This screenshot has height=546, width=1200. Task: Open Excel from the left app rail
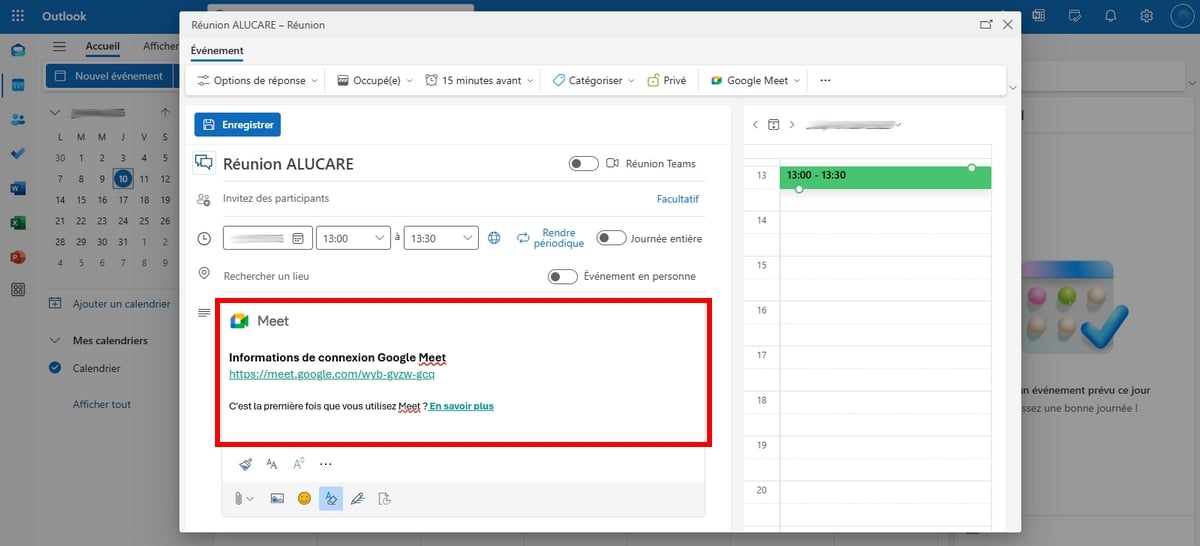click(x=17, y=222)
